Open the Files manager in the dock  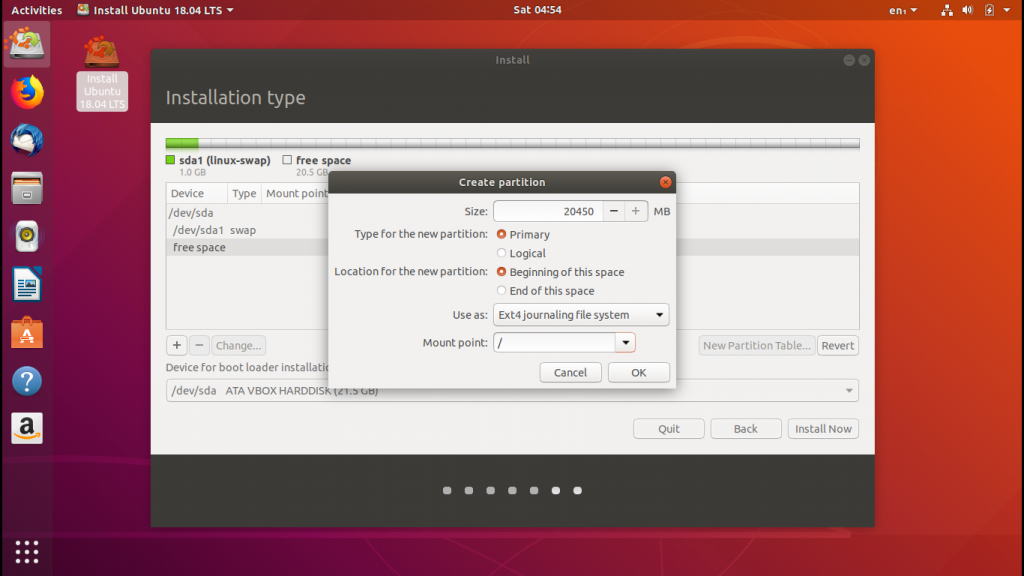[27, 188]
